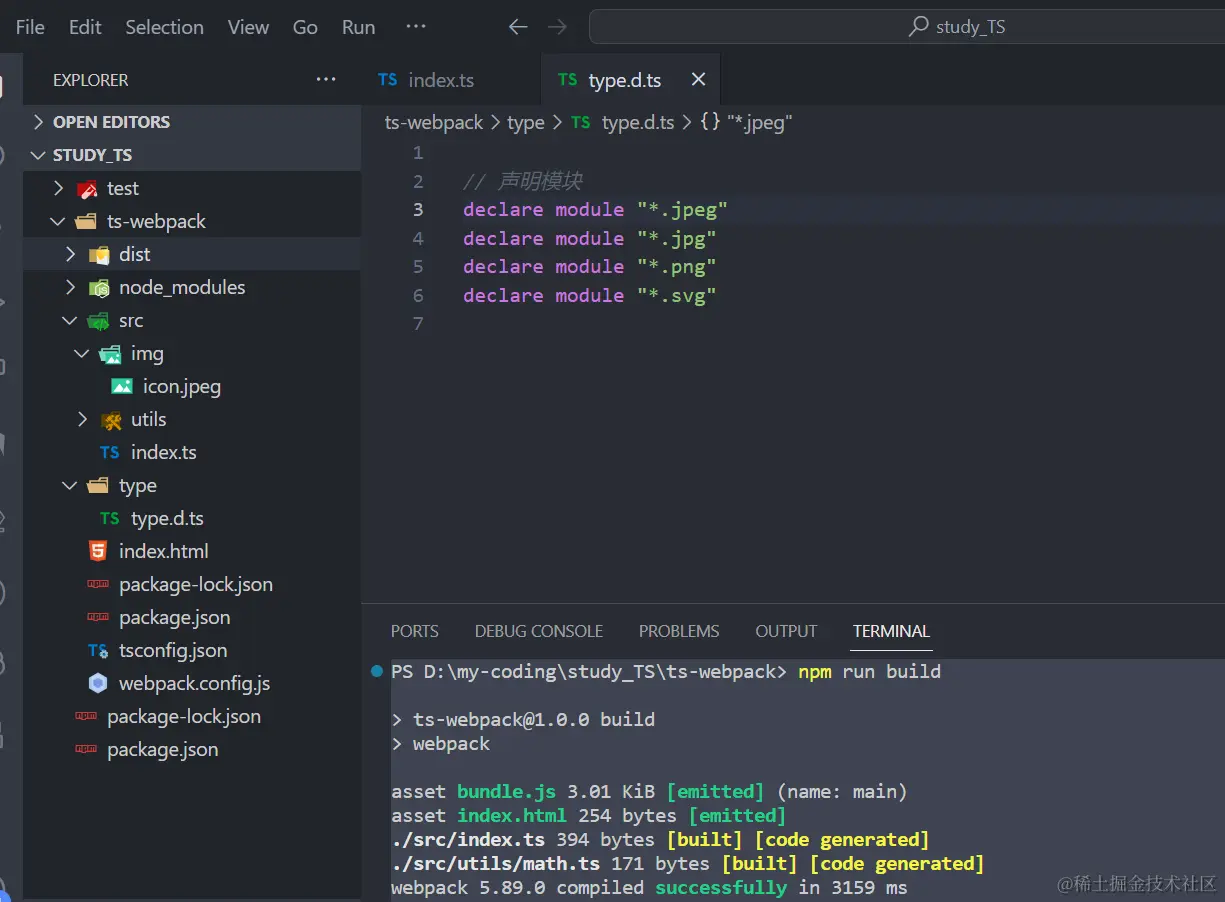Click bundle.js in the terminal output
The height and width of the screenshot is (902, 1225).
click(506, 792)
